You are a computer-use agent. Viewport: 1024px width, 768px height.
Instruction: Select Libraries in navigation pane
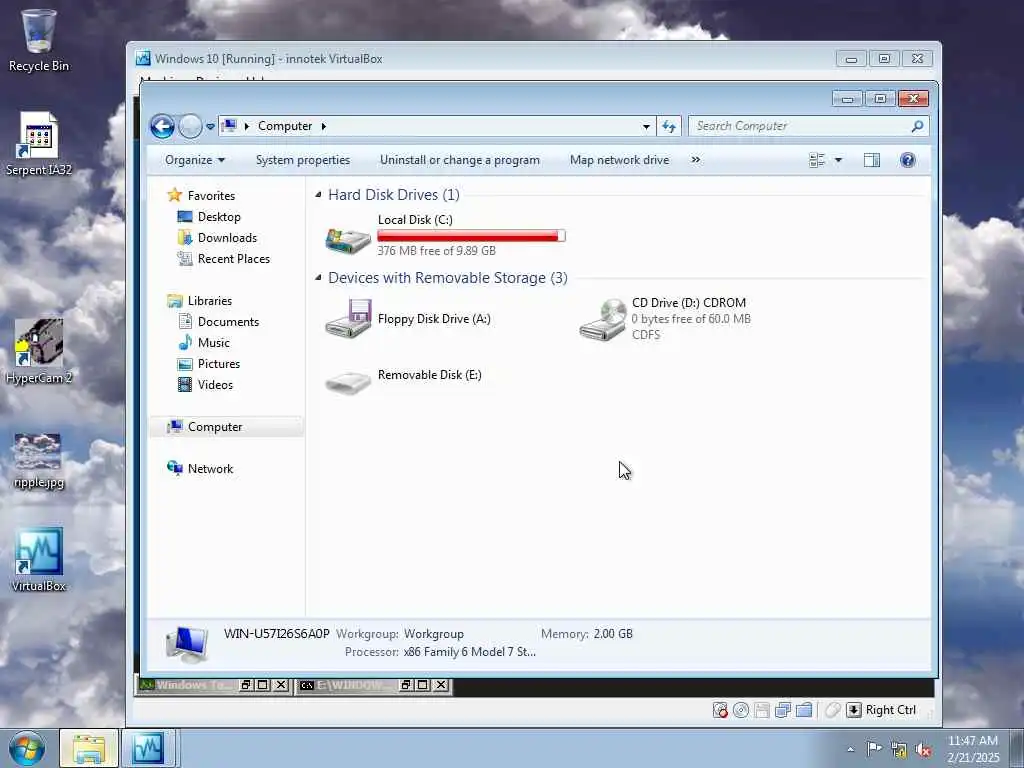pos(210,301)
